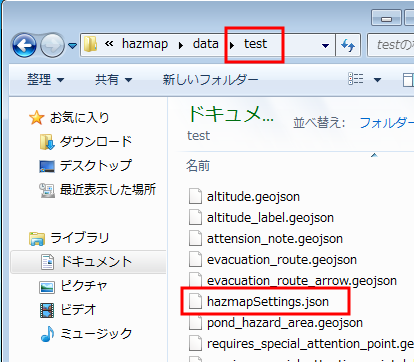Click 新しいフォルダー button

click(210, 80)
